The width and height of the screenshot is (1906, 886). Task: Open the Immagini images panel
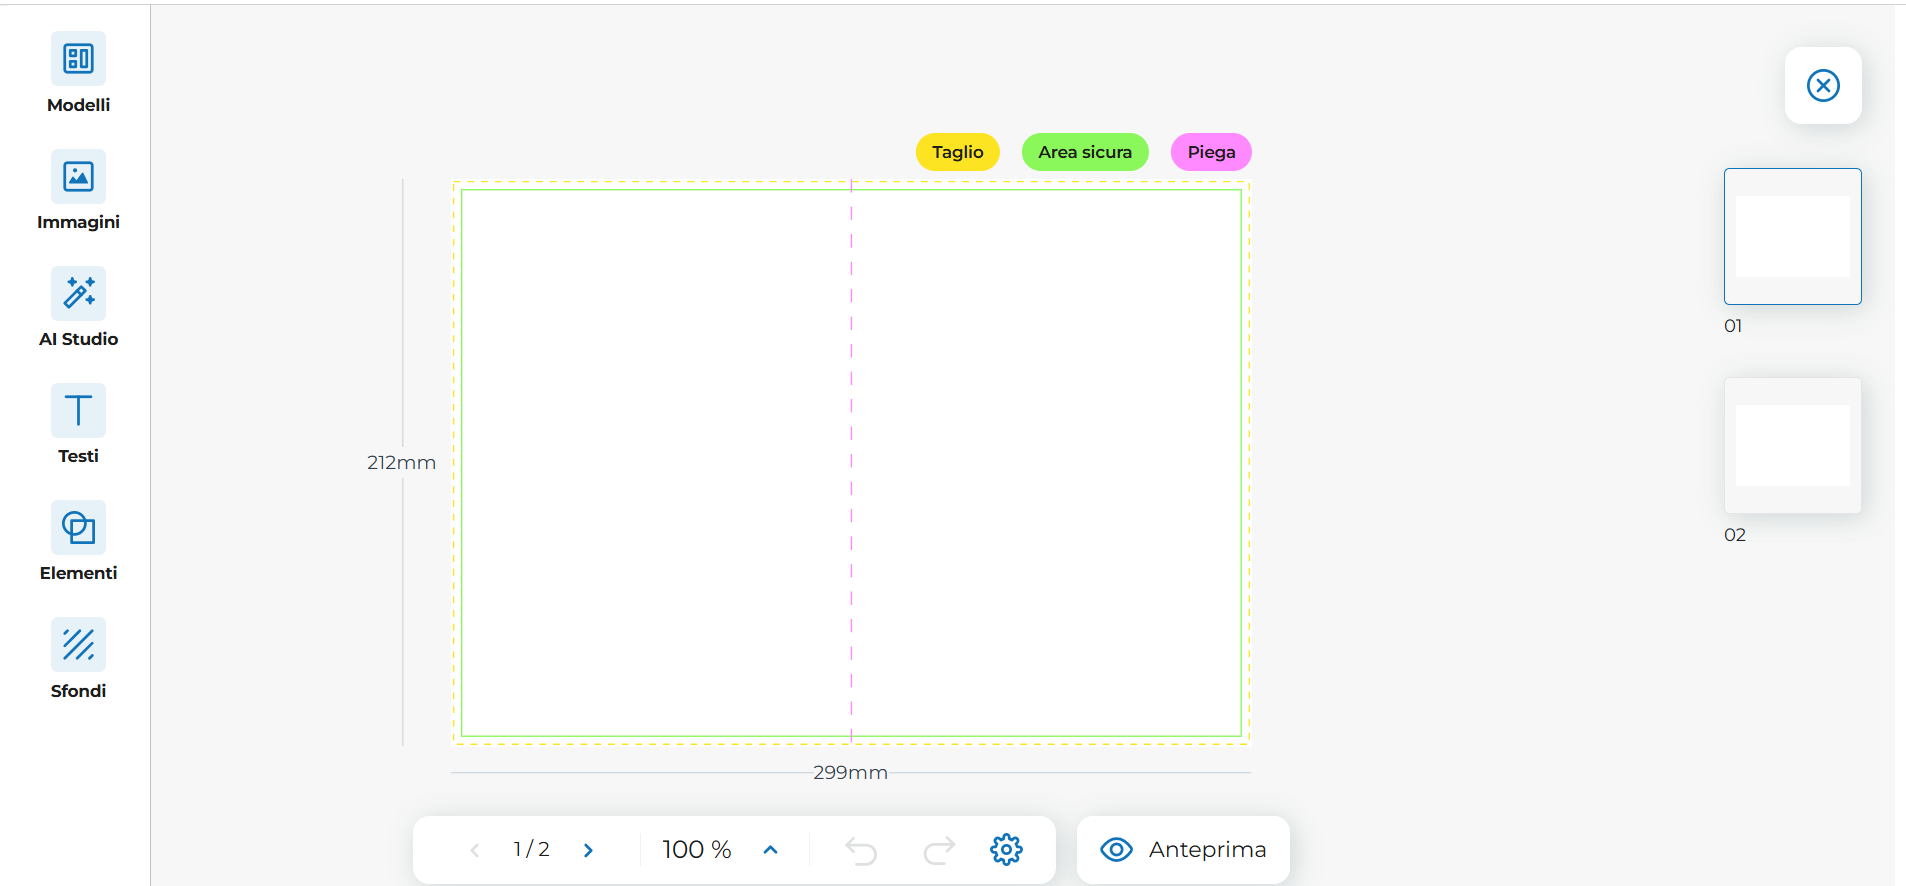click(x=78, y=177)
